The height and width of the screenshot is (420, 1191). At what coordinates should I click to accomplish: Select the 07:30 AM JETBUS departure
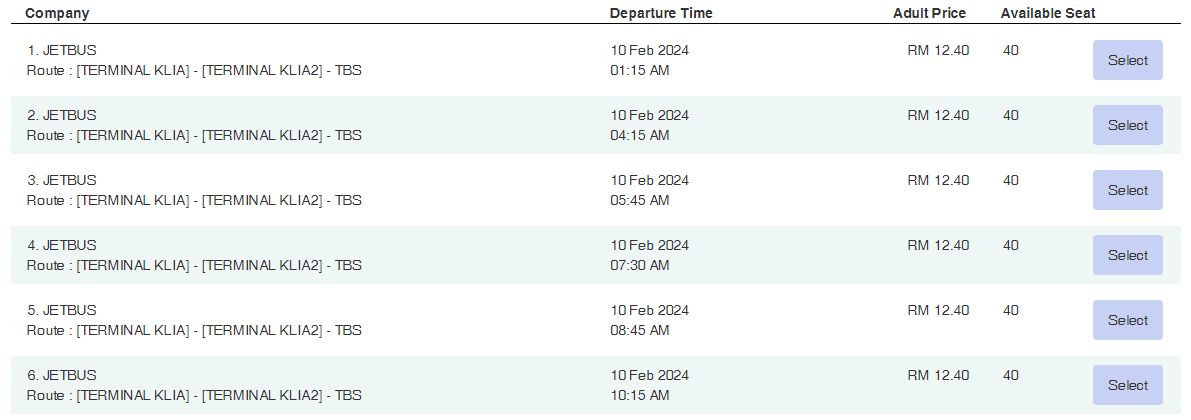tap(1127, 255)
